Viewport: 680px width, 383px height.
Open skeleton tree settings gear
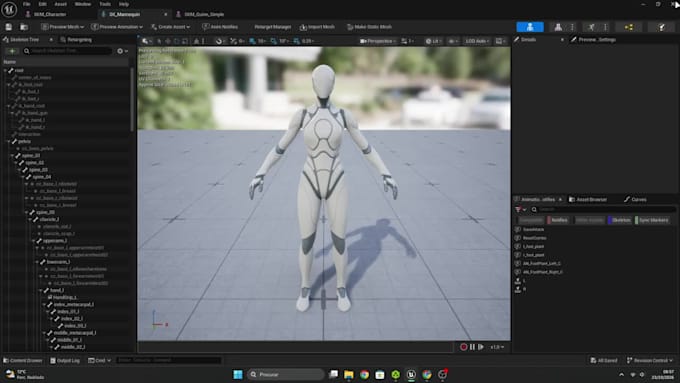(121, 51)
